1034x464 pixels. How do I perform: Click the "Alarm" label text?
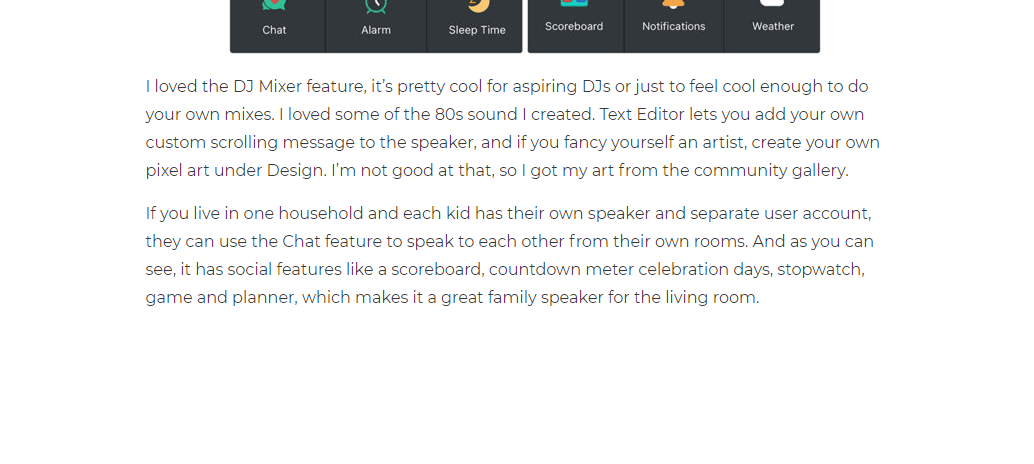point(376,30)
